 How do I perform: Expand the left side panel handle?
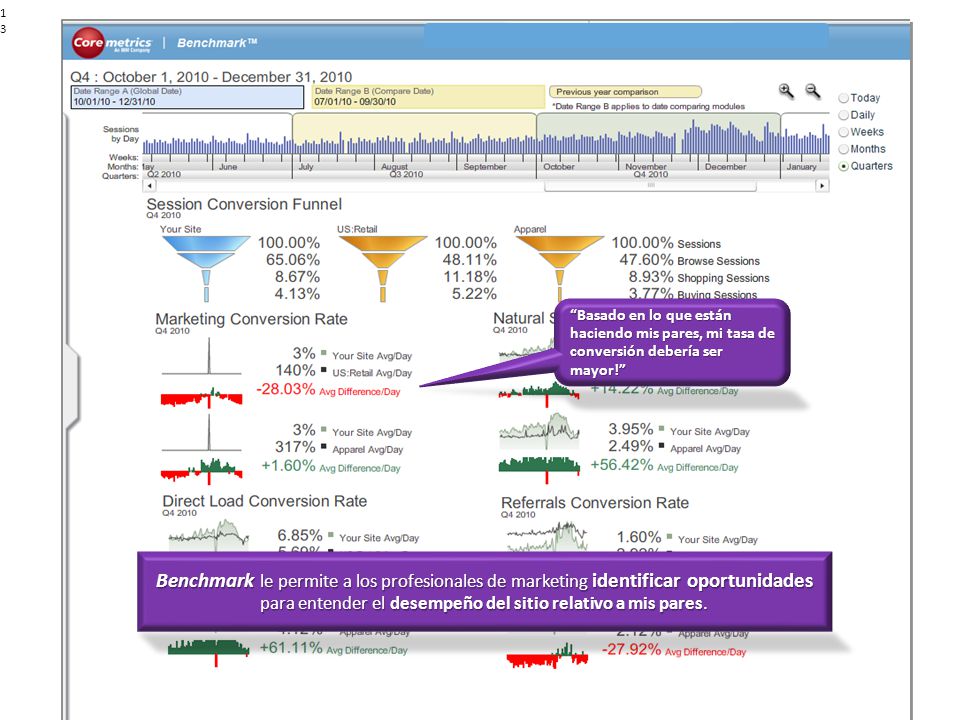click(x=73, y=388)
